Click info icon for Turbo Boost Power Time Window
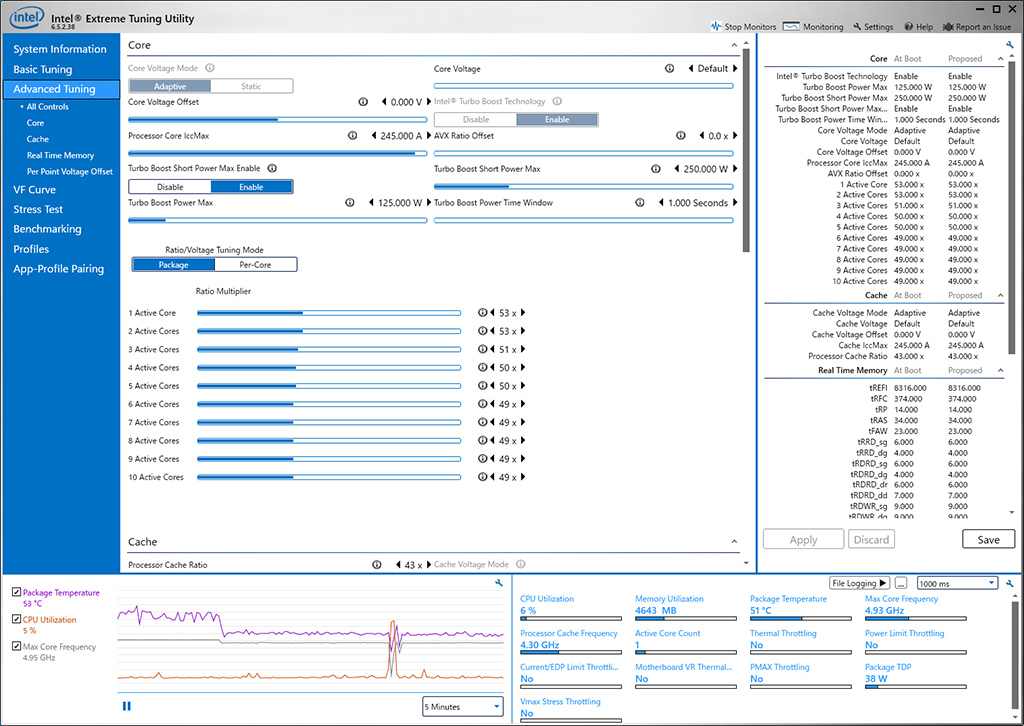This screenshot has height=726, width=1024. tap(640, 202)
